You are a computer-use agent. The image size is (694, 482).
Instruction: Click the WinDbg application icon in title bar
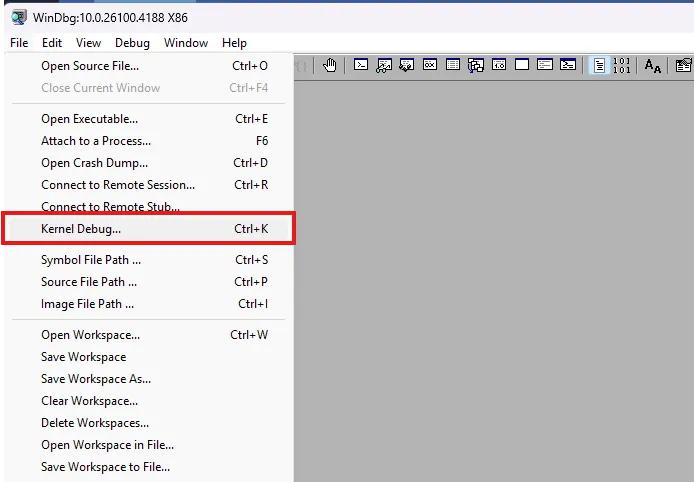[19, 18]
